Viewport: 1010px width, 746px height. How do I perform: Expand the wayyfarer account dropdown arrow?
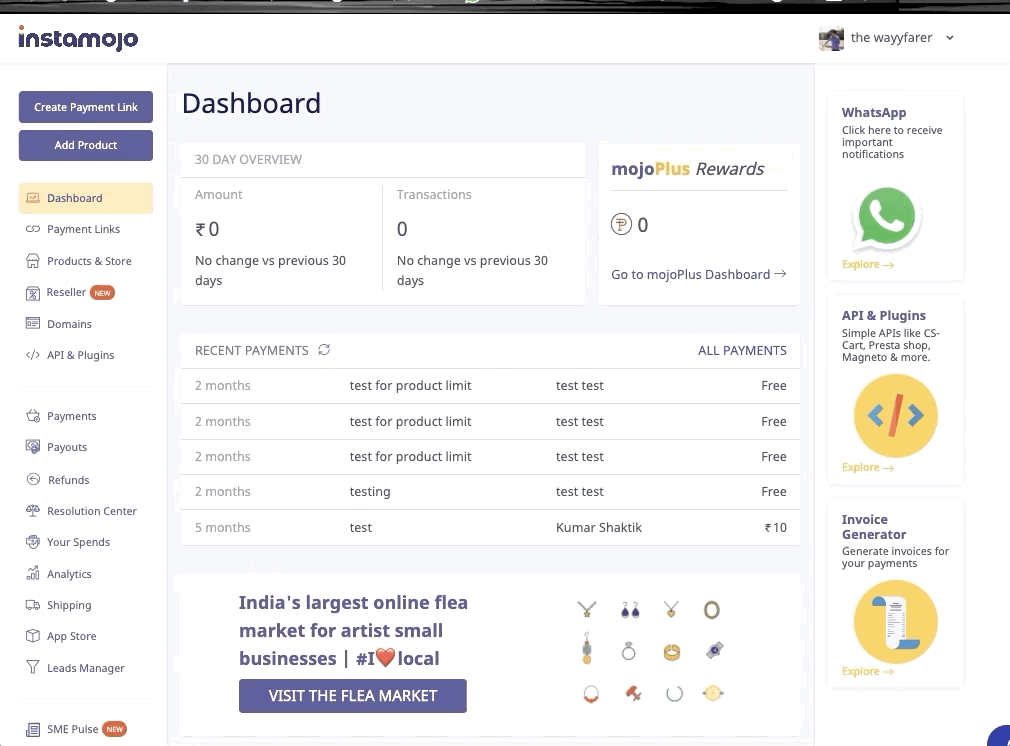pos(949,38)
